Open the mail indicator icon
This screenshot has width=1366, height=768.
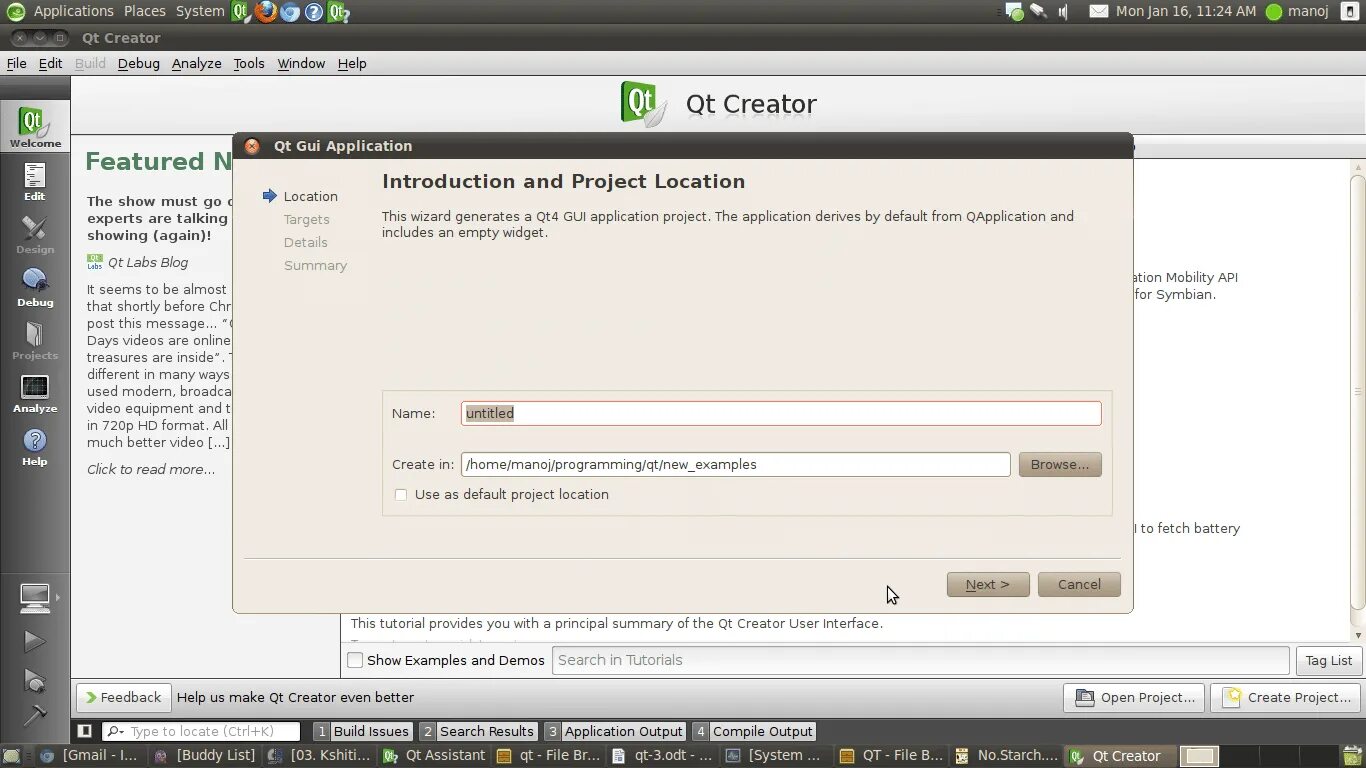tap(1098, 11)
